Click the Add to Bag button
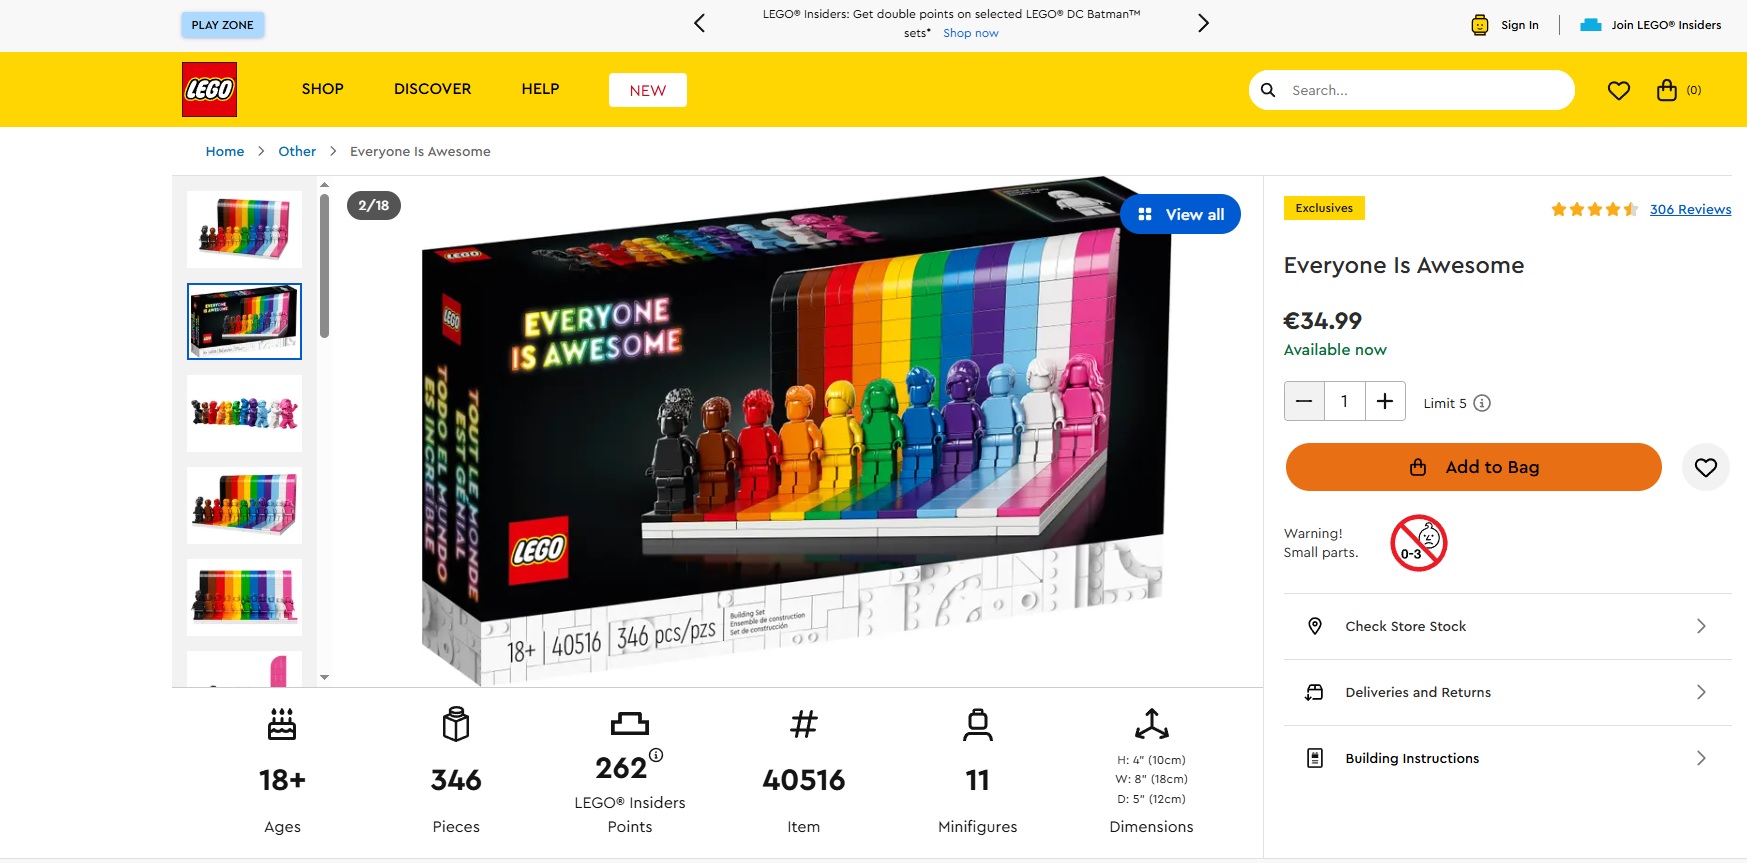1747x863 pixels. coord(1473,467)
